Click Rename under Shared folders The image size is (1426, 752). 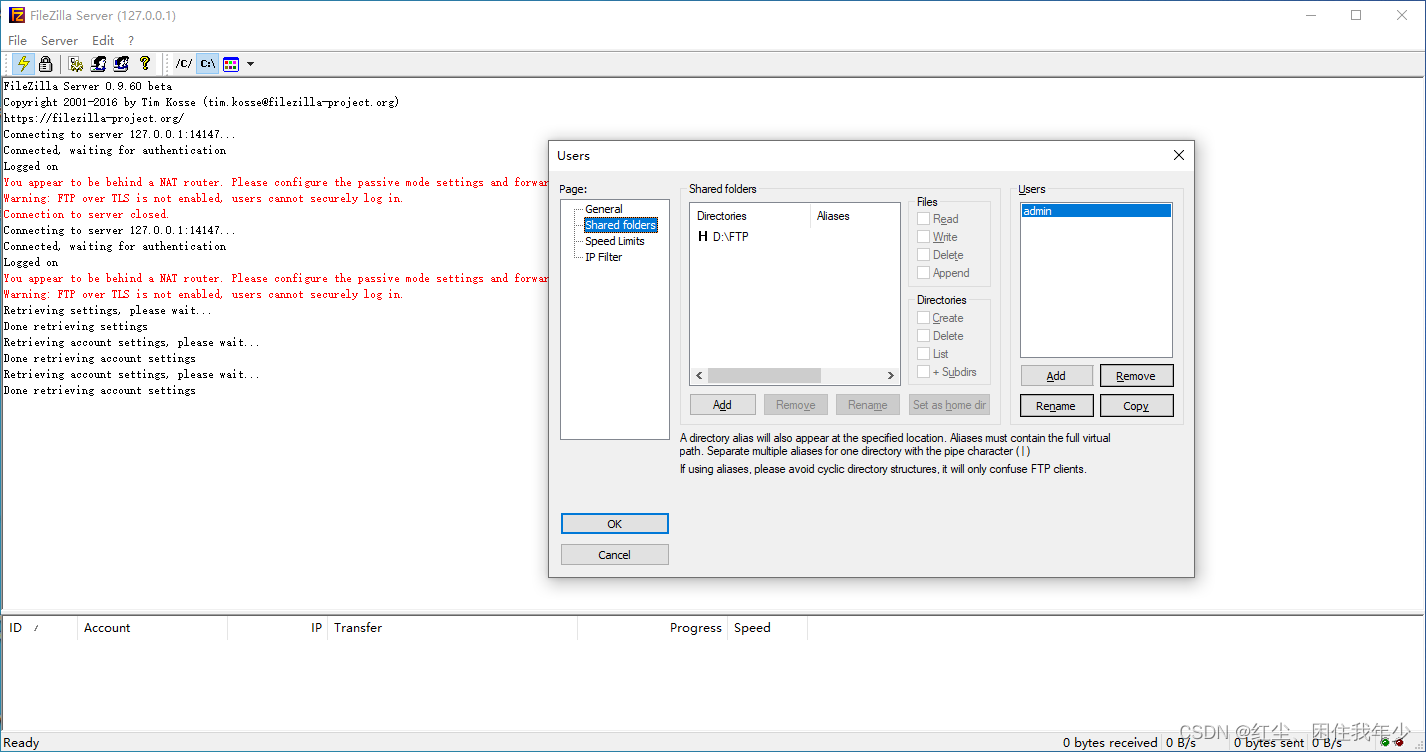pos(868,405)
